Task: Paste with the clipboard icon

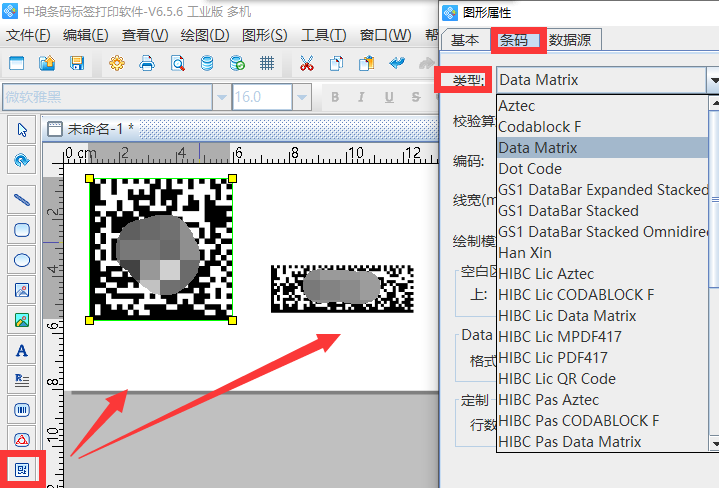Action: (366, 63)
